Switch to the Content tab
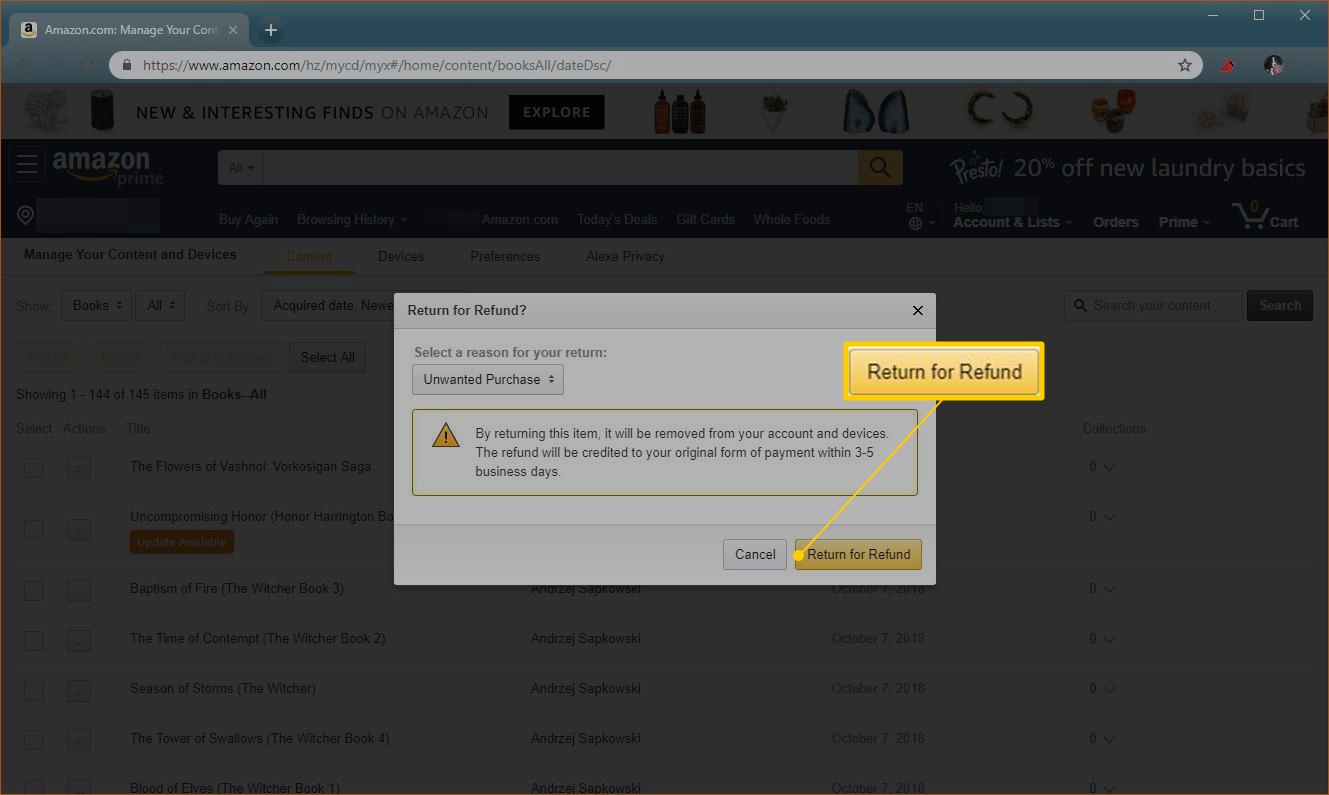Image resolution: width=1329 pixels, height=795 pixels. [x=309, y=257]
